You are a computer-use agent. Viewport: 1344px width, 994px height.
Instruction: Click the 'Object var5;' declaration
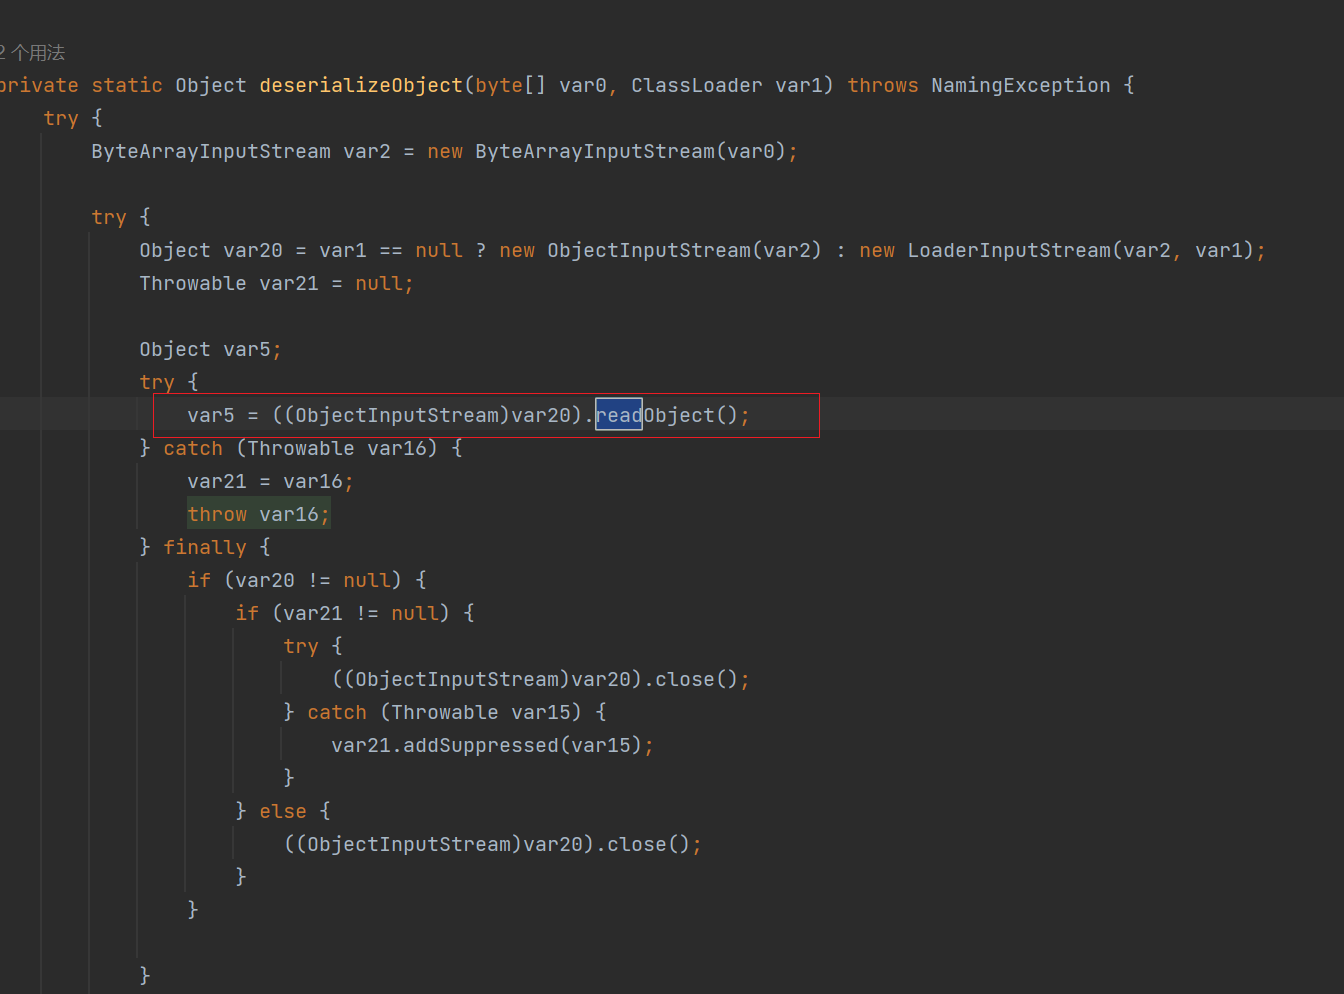click(x=210, y=350)
